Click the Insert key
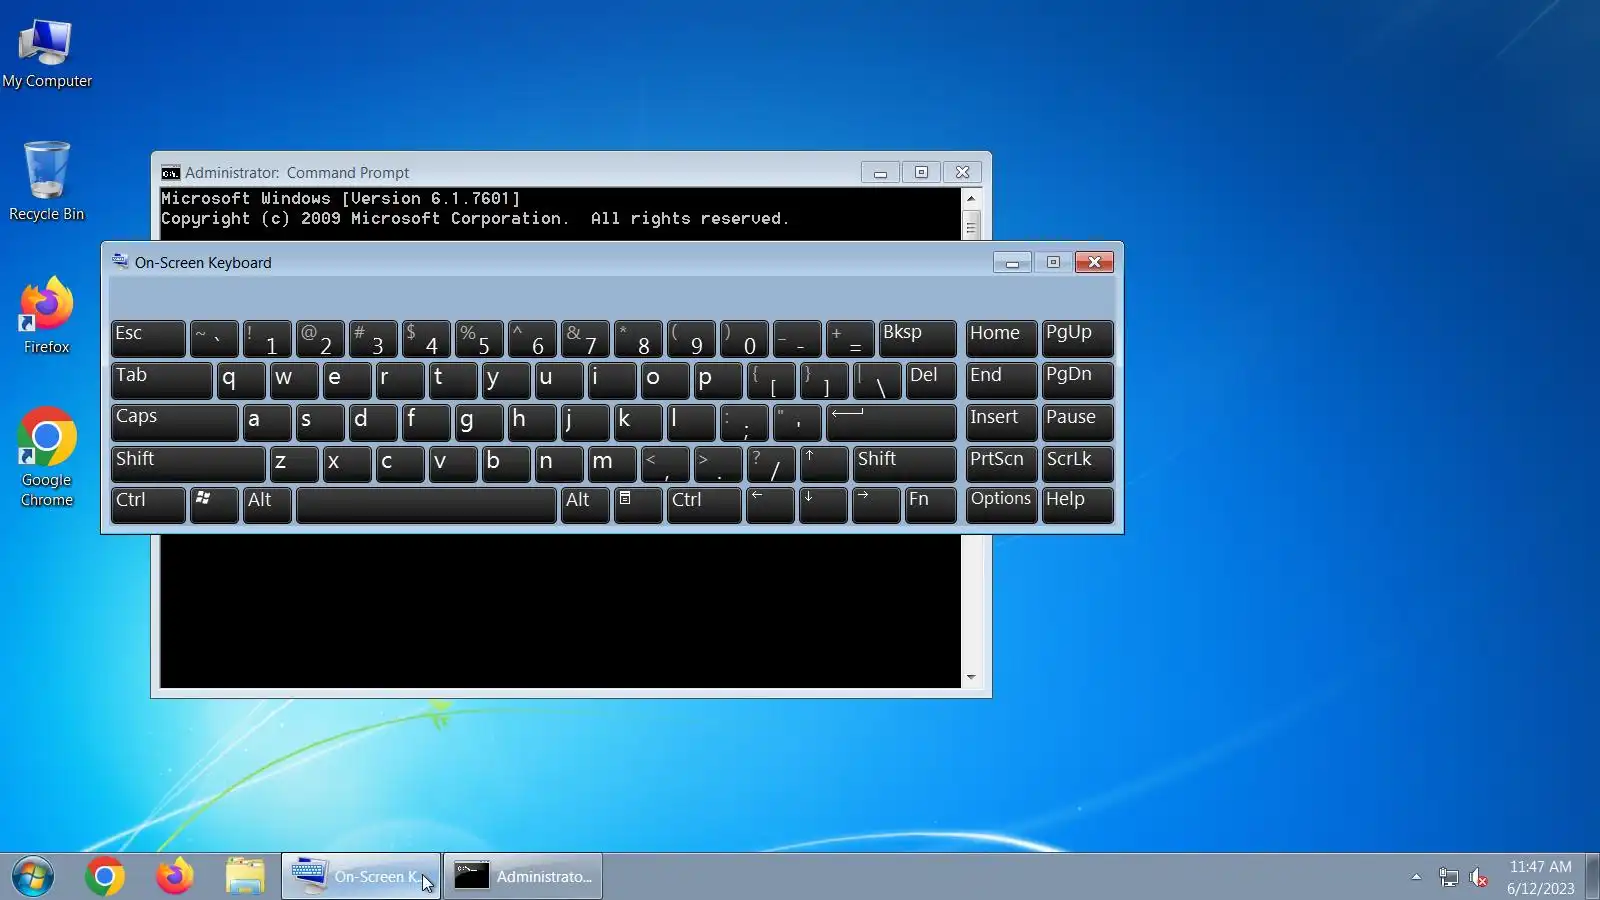 tap(1001, 423)
